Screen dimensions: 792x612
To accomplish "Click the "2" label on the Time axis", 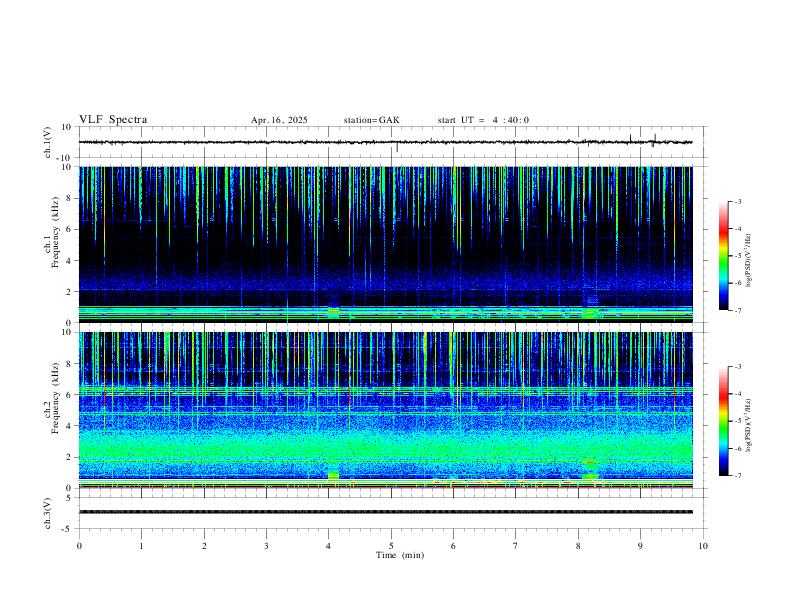I will 204,546.
